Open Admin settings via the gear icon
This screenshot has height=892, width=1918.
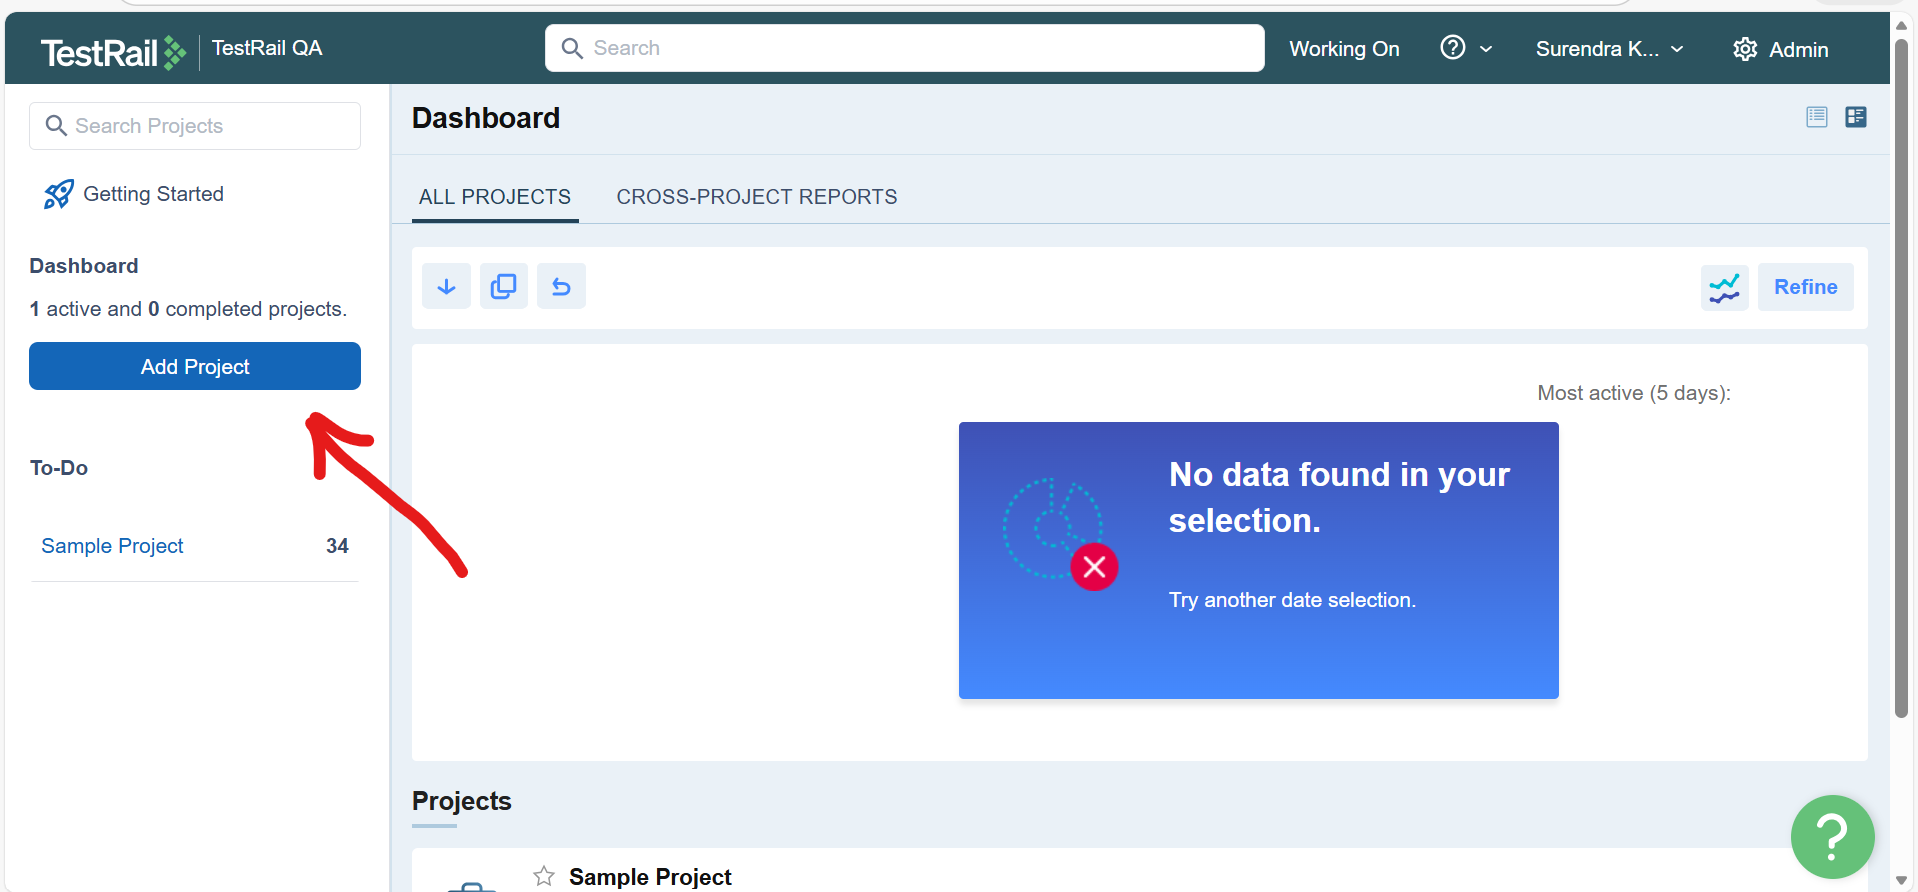tap(1745, 49)
